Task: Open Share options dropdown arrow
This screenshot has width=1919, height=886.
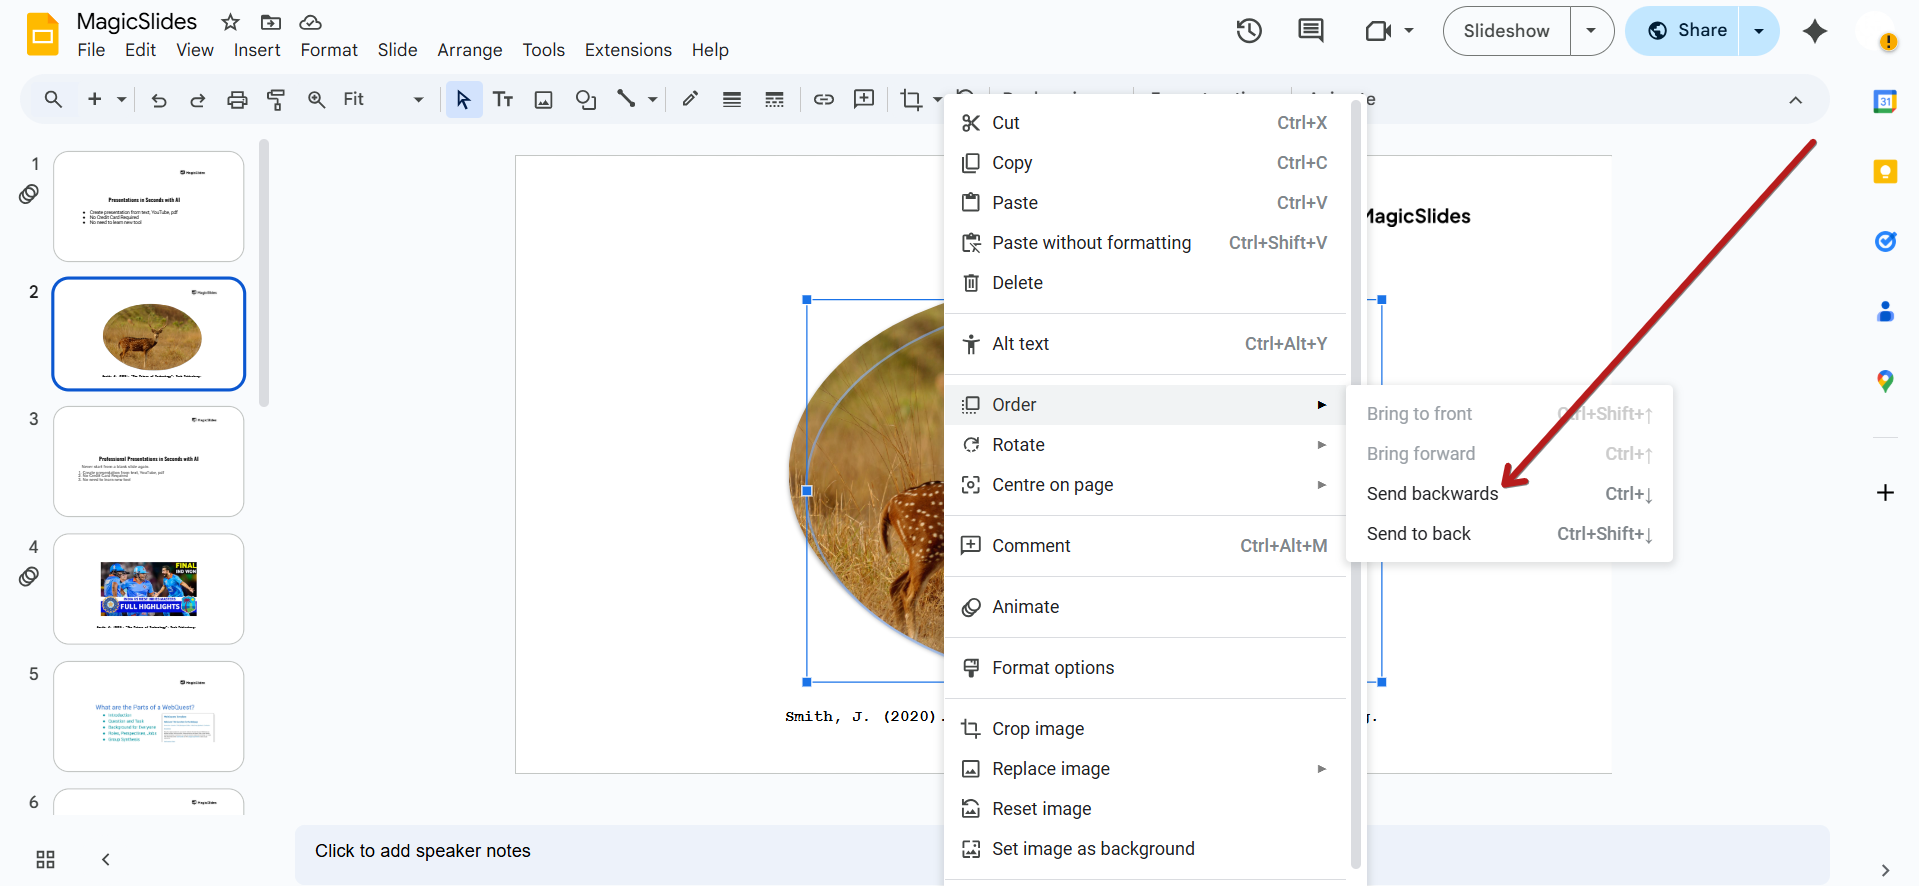Action: (1759, 31)
